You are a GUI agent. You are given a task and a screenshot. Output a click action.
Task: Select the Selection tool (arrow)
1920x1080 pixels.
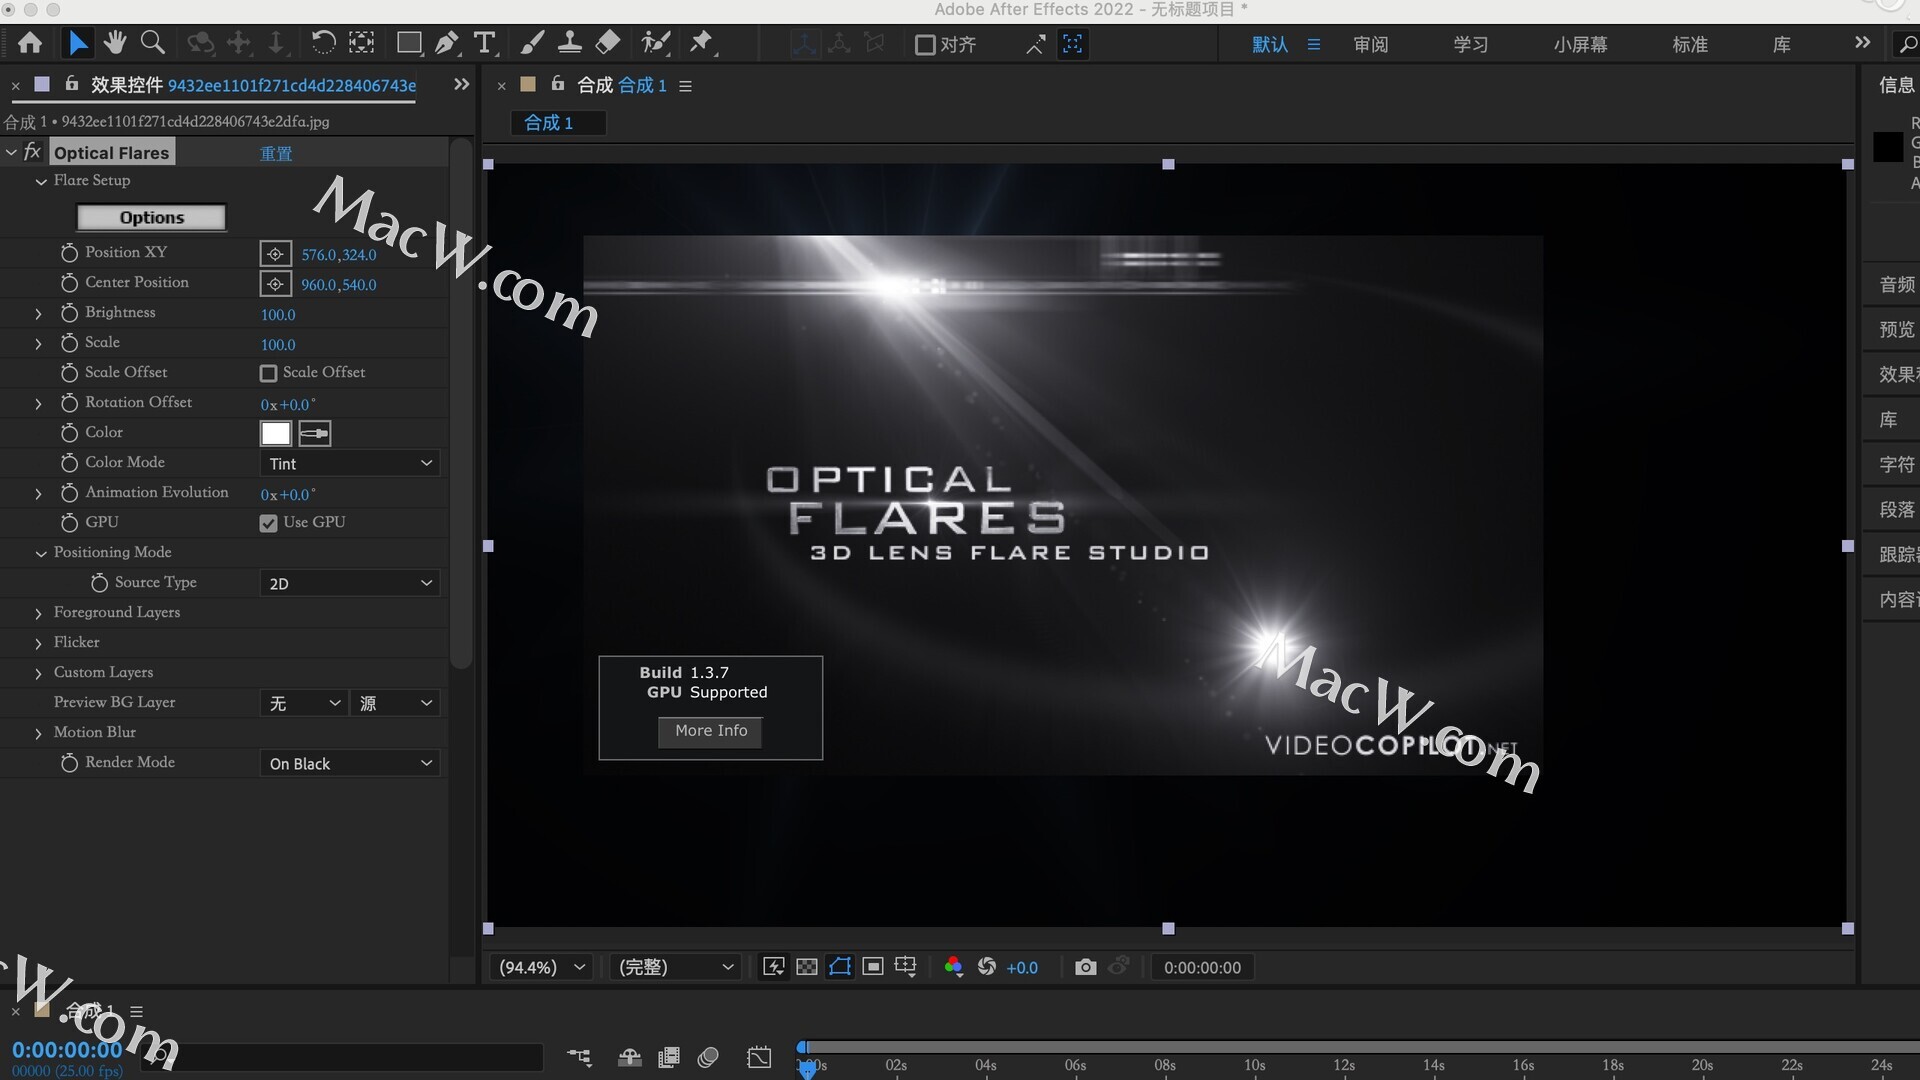click(x=75, y=44)
